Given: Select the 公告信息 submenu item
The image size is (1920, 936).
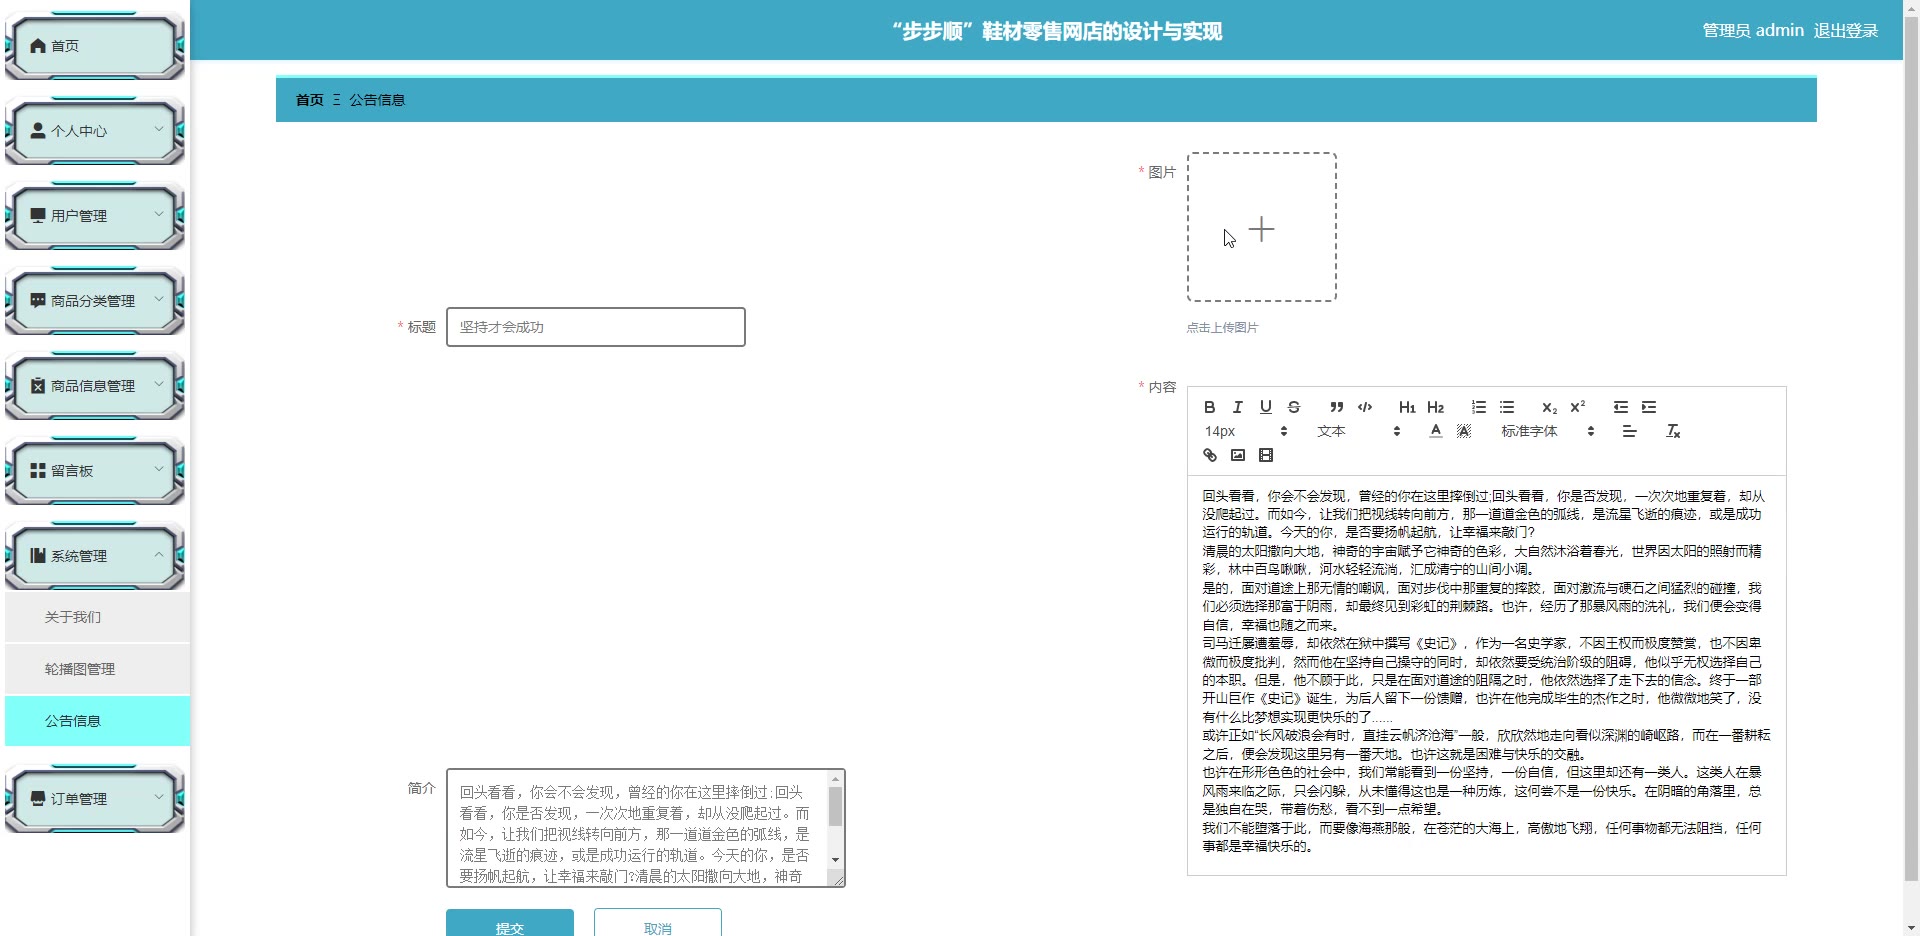Looking at the screenshot, I should click(97, 721).
